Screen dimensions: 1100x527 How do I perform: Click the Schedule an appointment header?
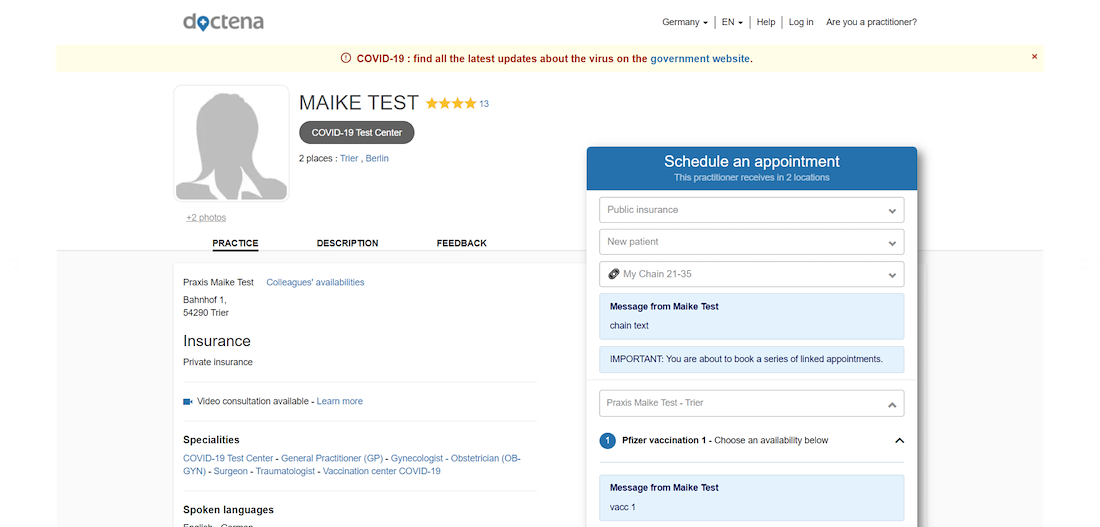[751, 168]
